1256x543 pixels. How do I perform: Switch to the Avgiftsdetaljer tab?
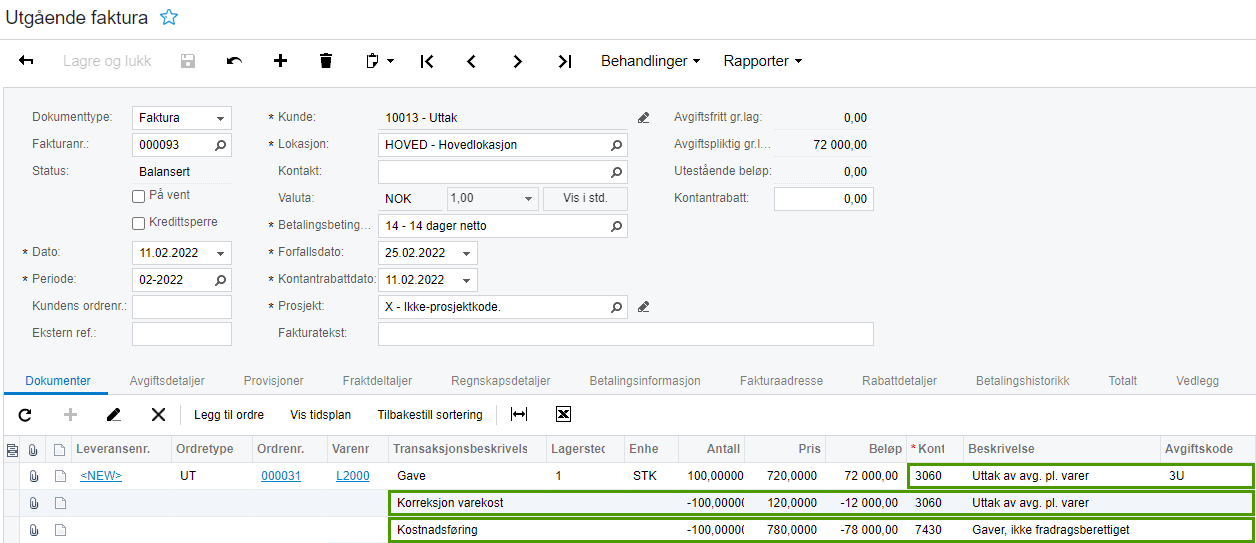tap(167, 381)
